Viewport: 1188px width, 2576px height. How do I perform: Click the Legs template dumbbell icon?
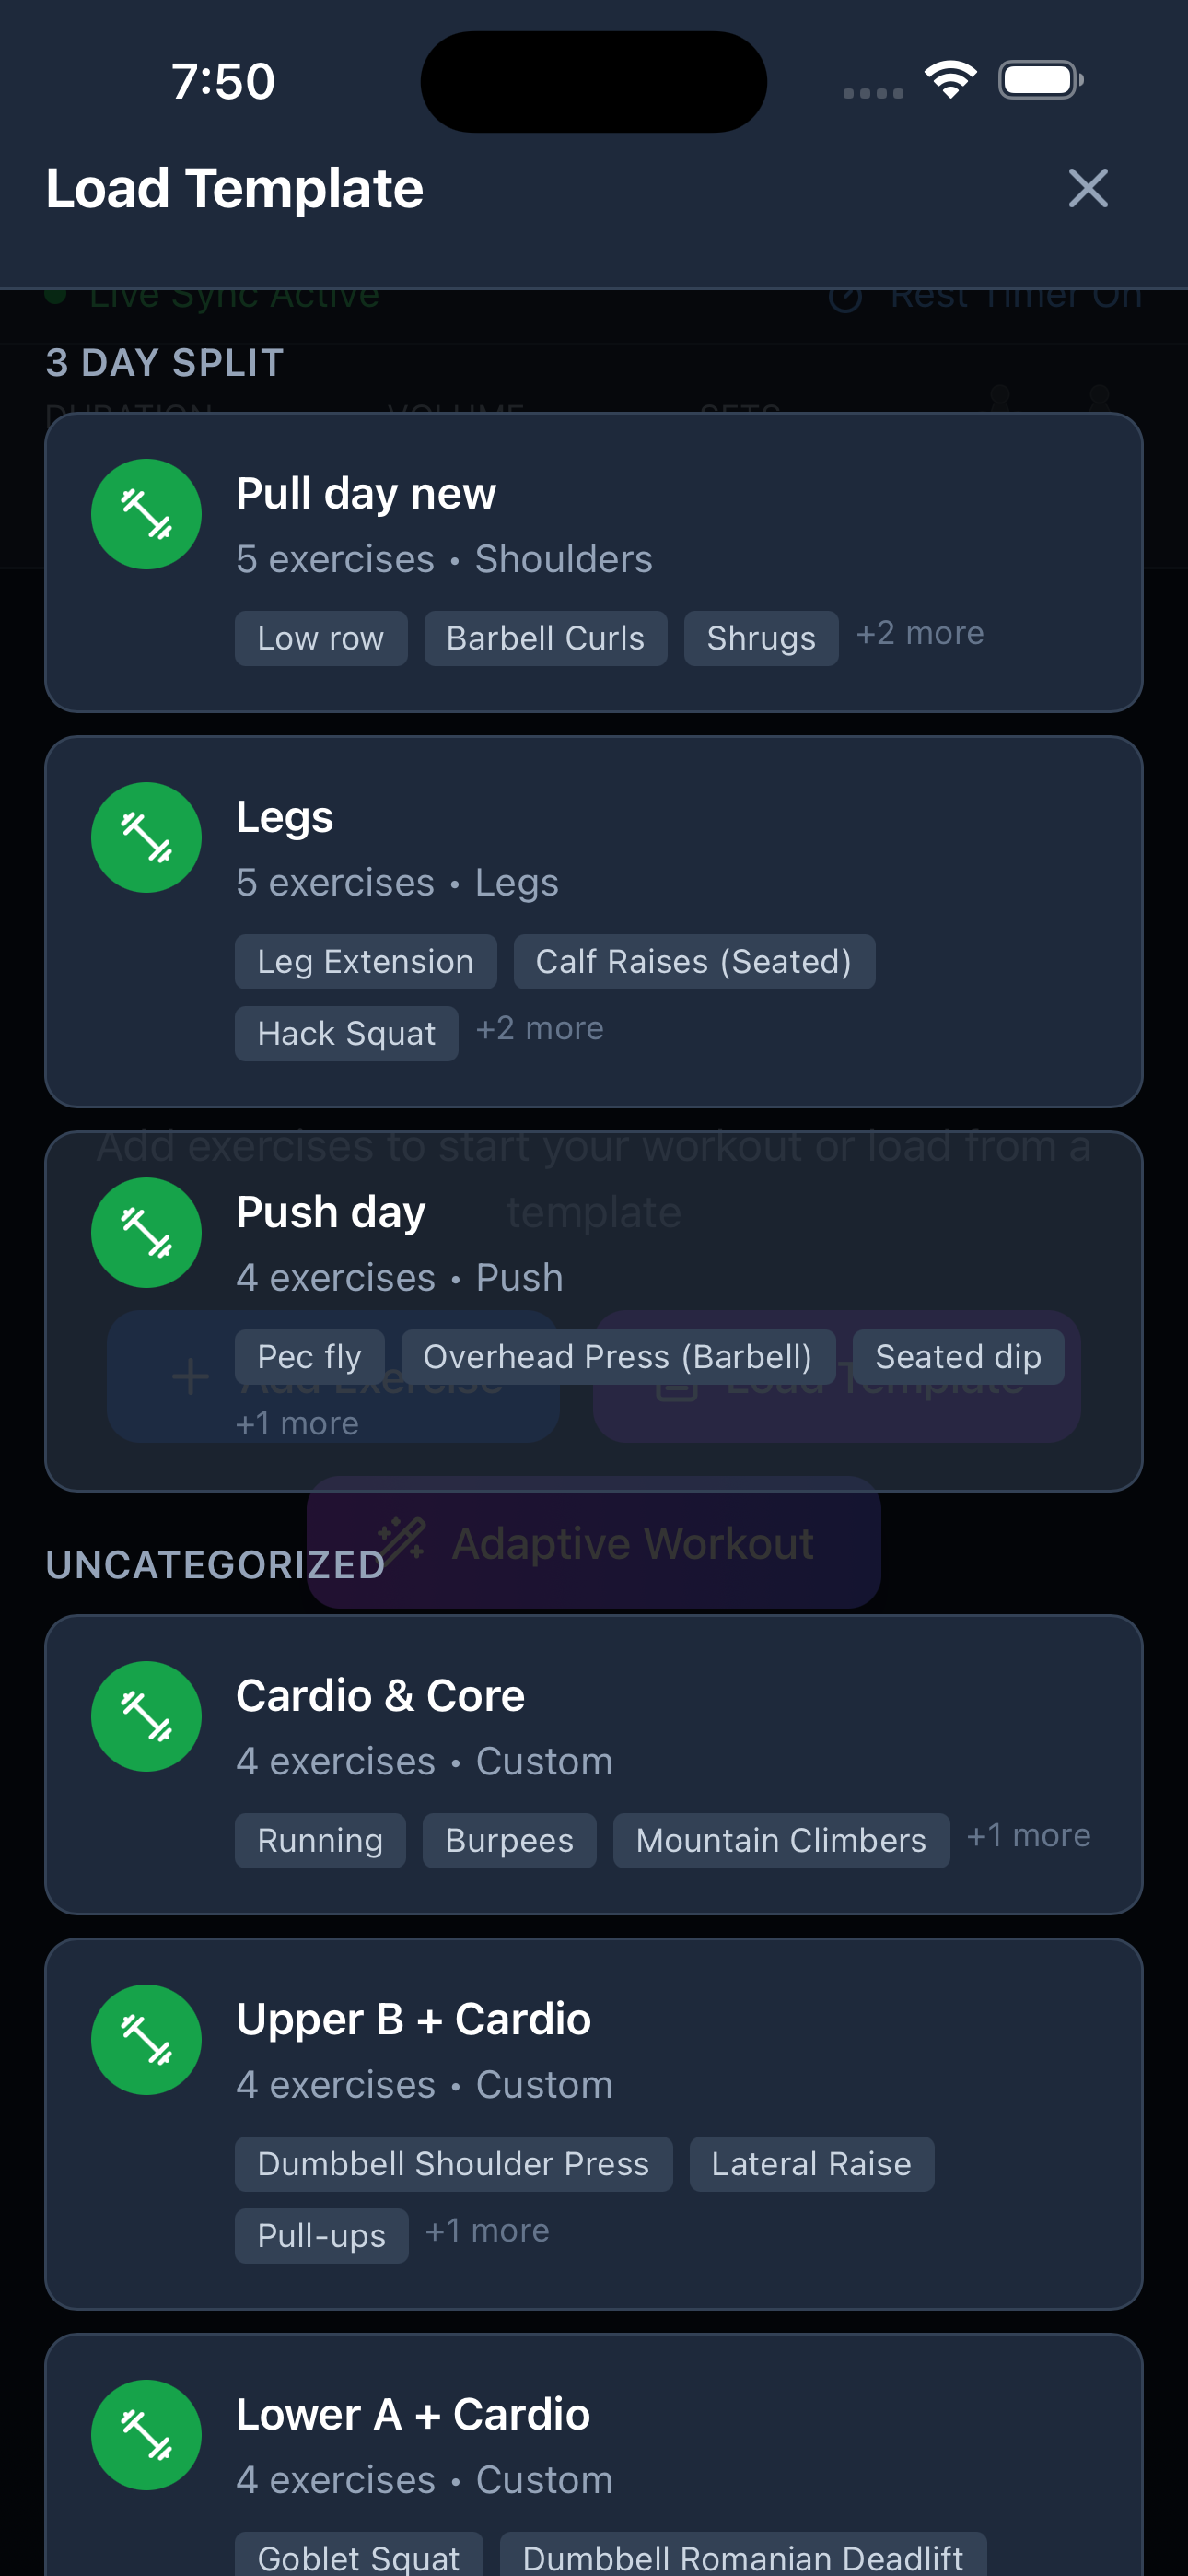(146, 837)
